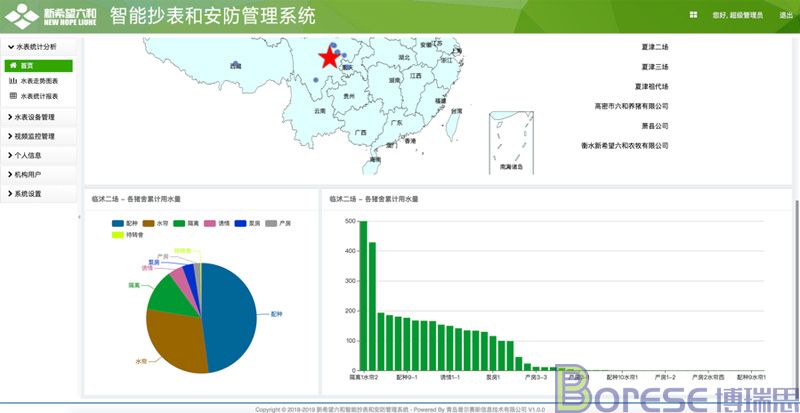Expand the 系统设置 section
The image size is (800, 413).
[x=39, y=194]
